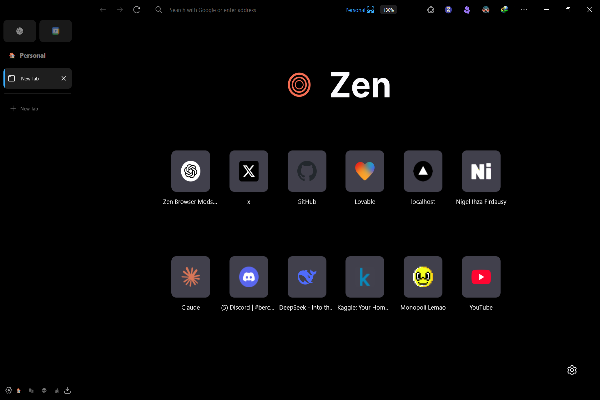This screenshot has width=600, height=400.
Task: Open the round blue toolbar extension icon
Action: point(448,10)
